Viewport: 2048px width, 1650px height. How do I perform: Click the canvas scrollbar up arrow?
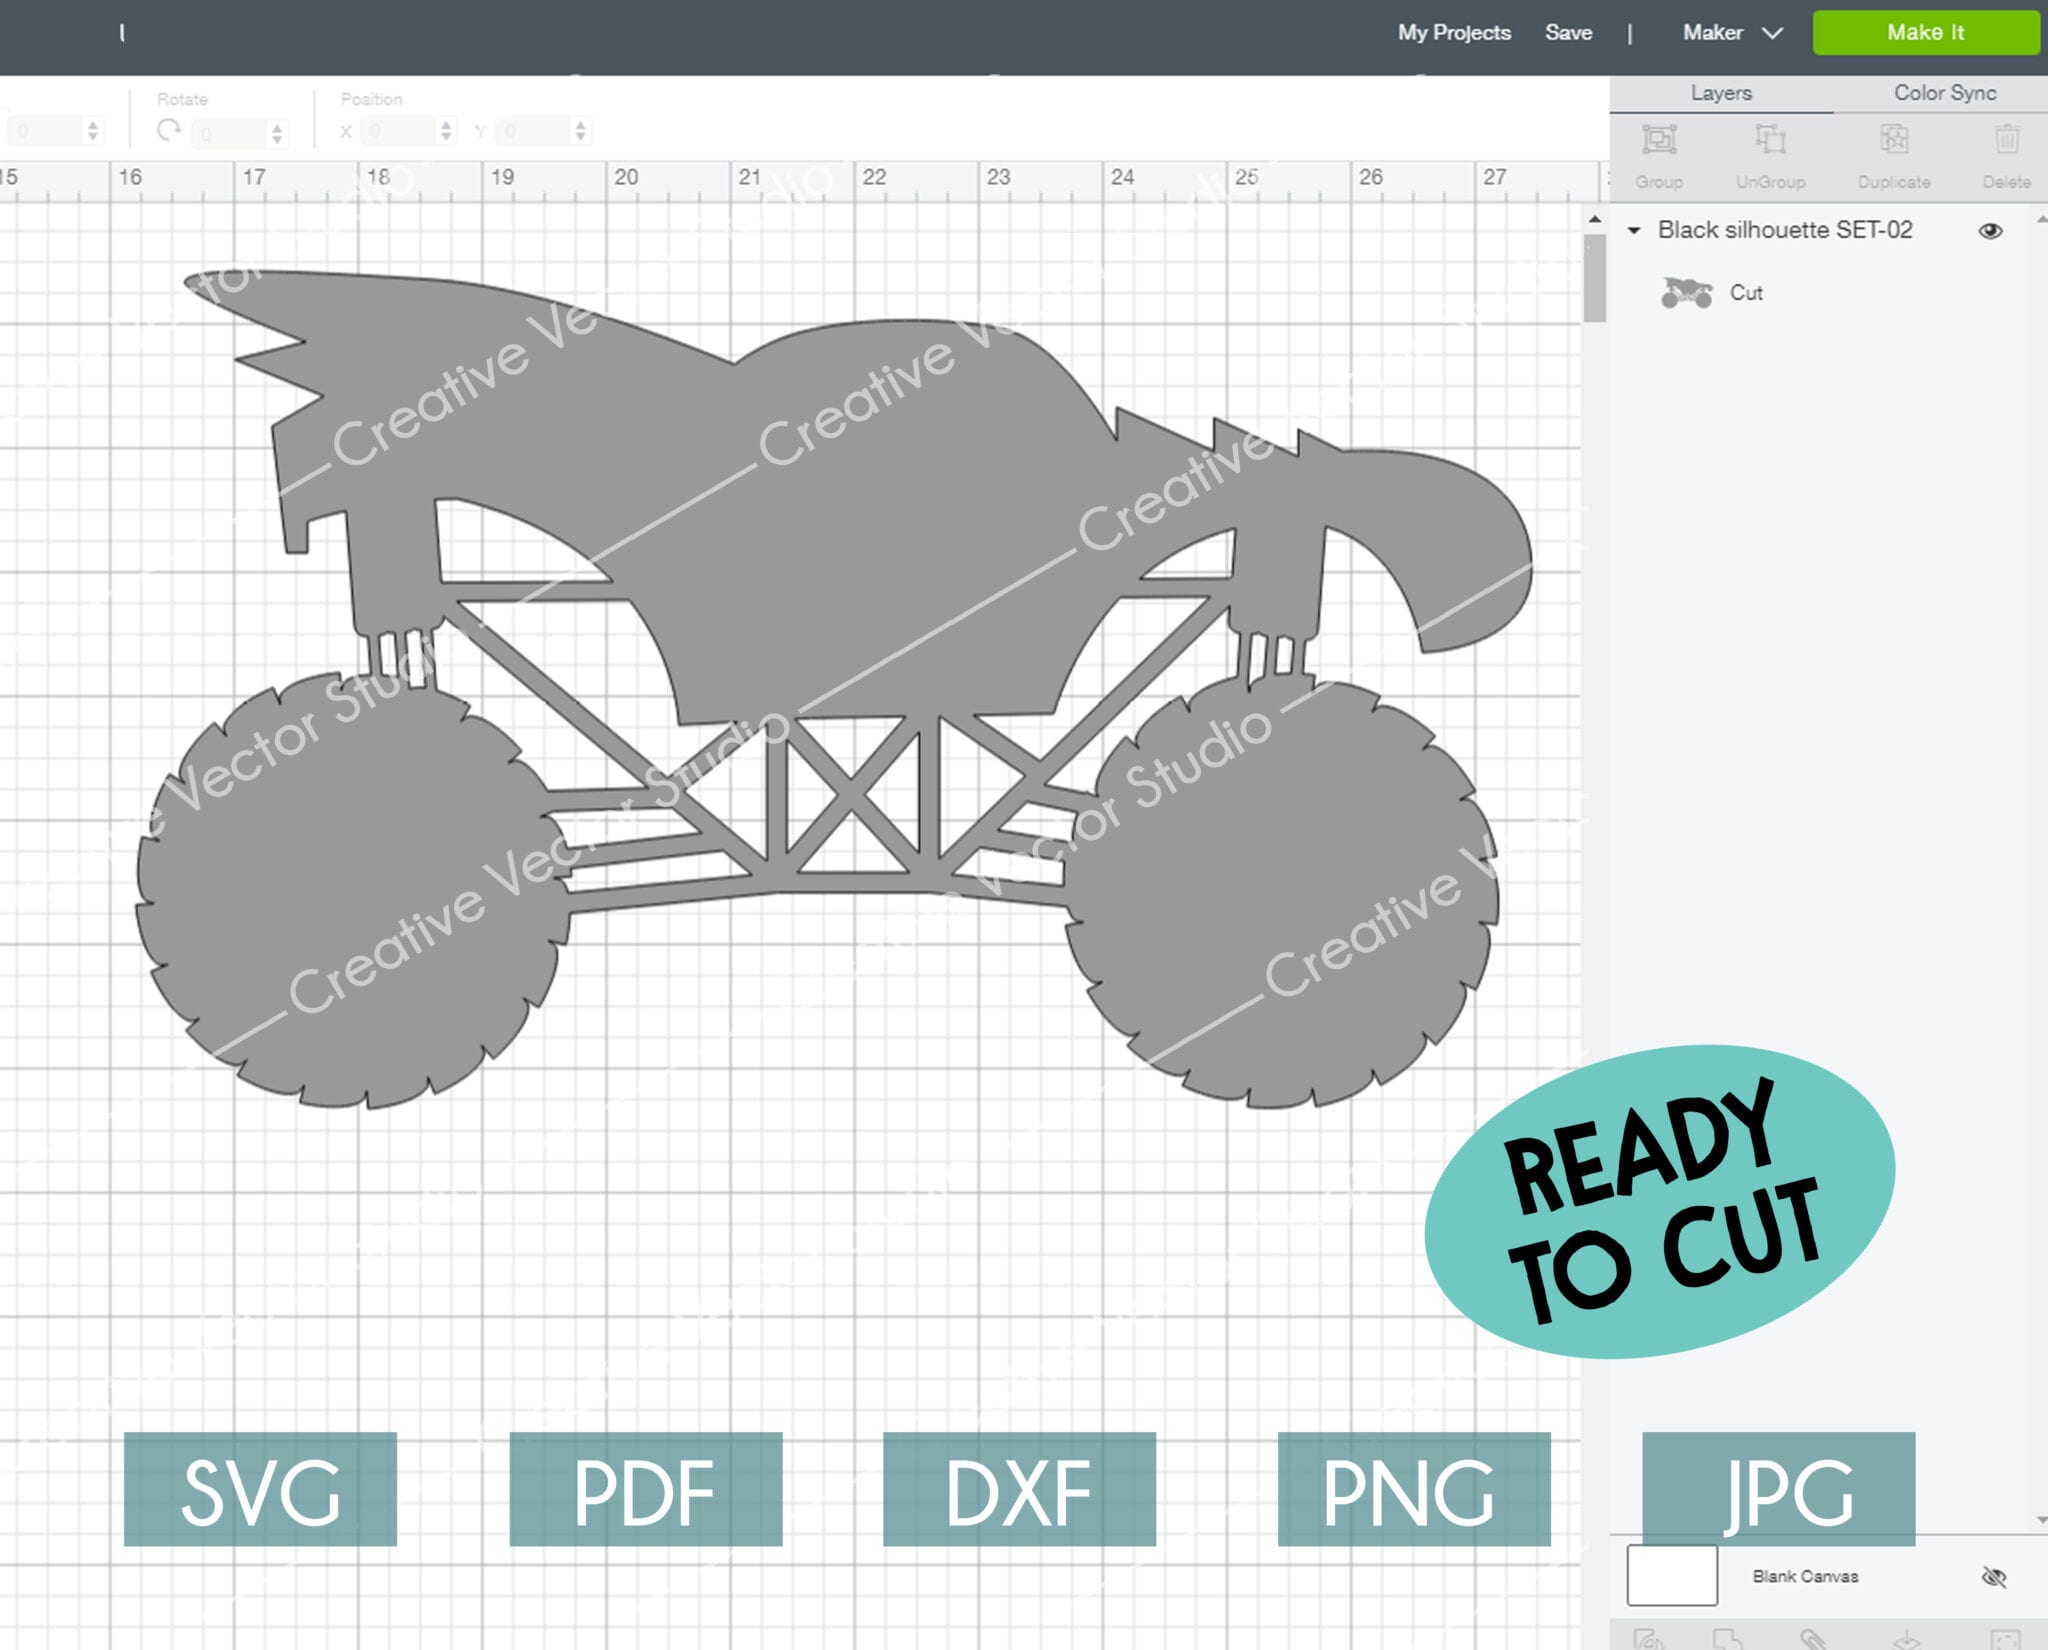click(x=1595, y=218)
